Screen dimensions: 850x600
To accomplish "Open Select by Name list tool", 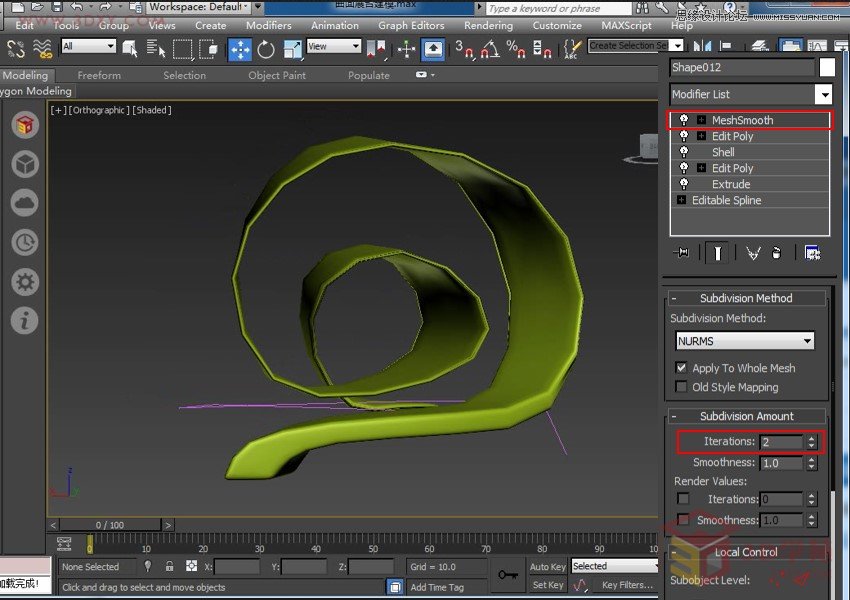I will click(156, 49).
